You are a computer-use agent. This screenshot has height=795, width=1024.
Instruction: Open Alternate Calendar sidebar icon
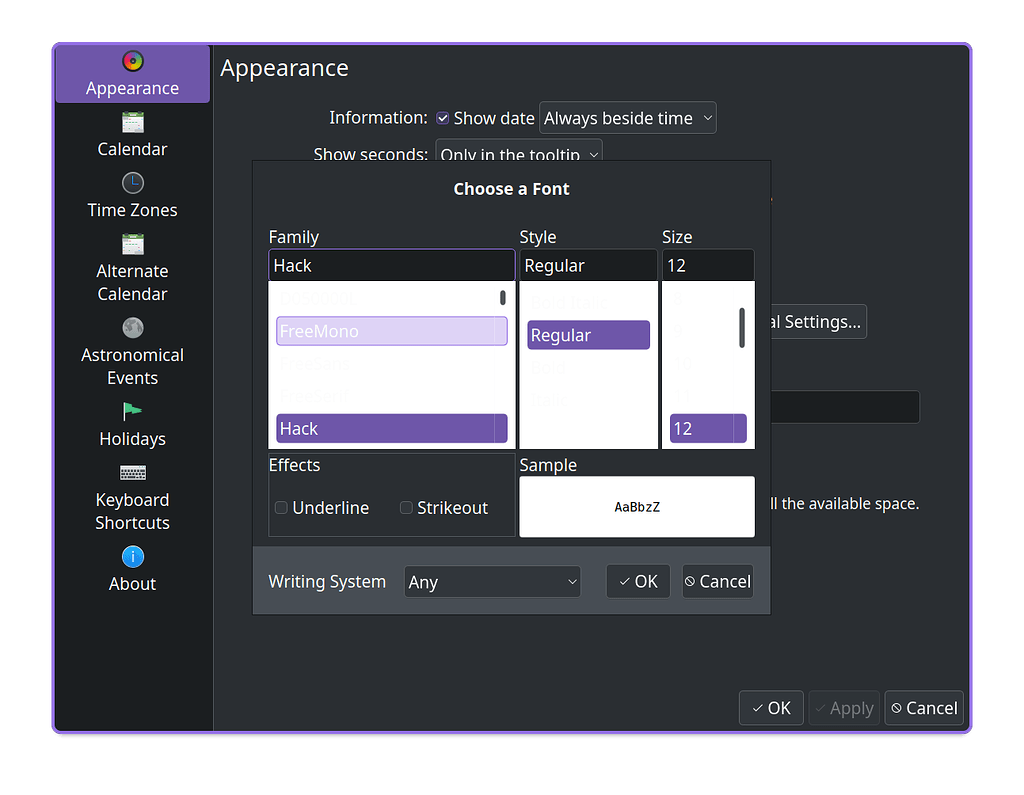(132, 245)
